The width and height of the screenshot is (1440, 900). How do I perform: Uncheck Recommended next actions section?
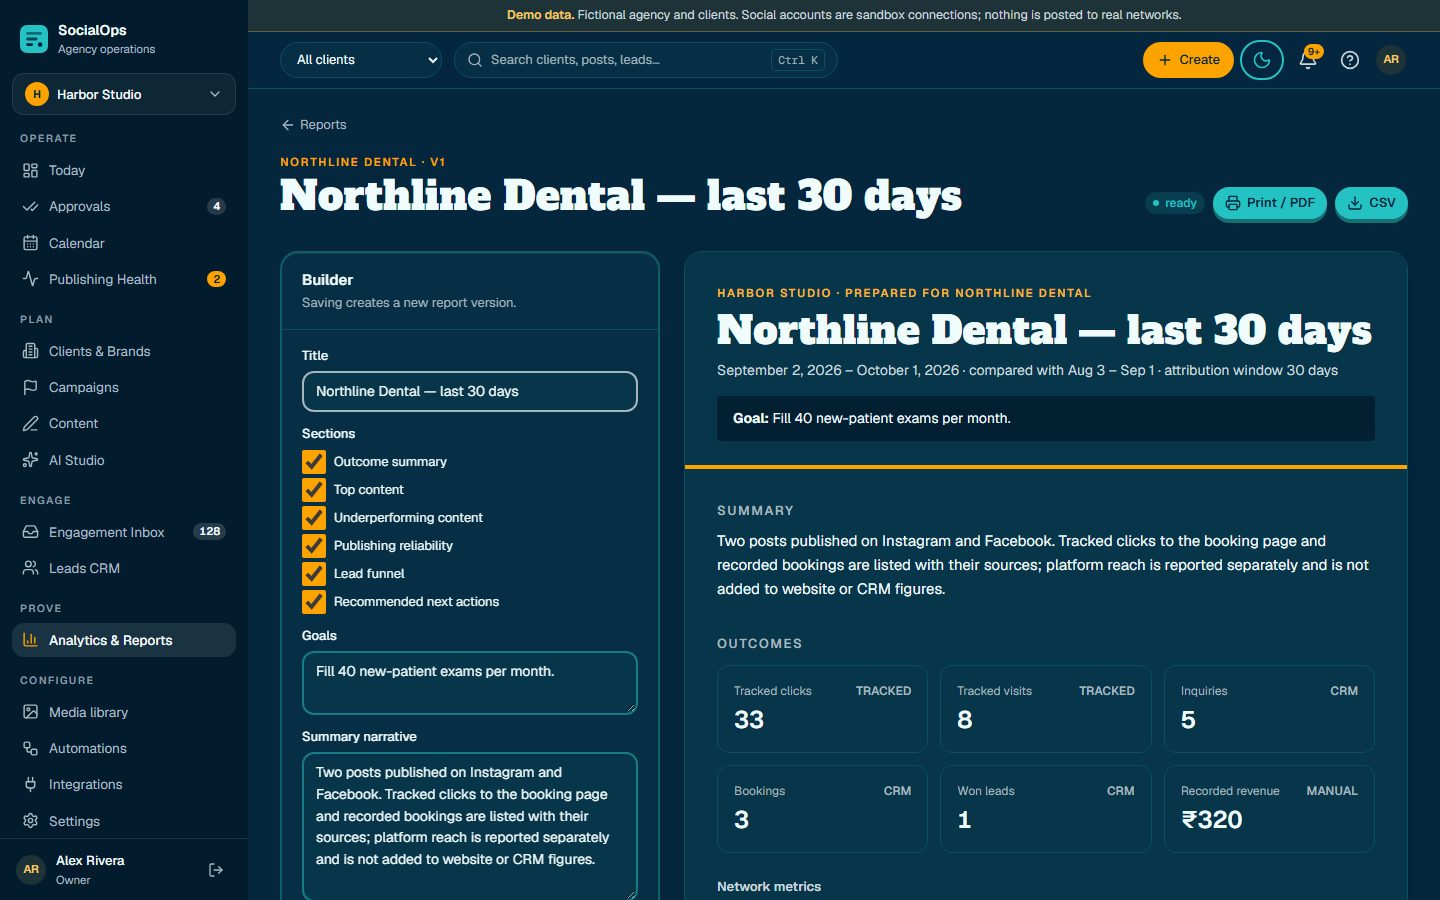[314, 602]
